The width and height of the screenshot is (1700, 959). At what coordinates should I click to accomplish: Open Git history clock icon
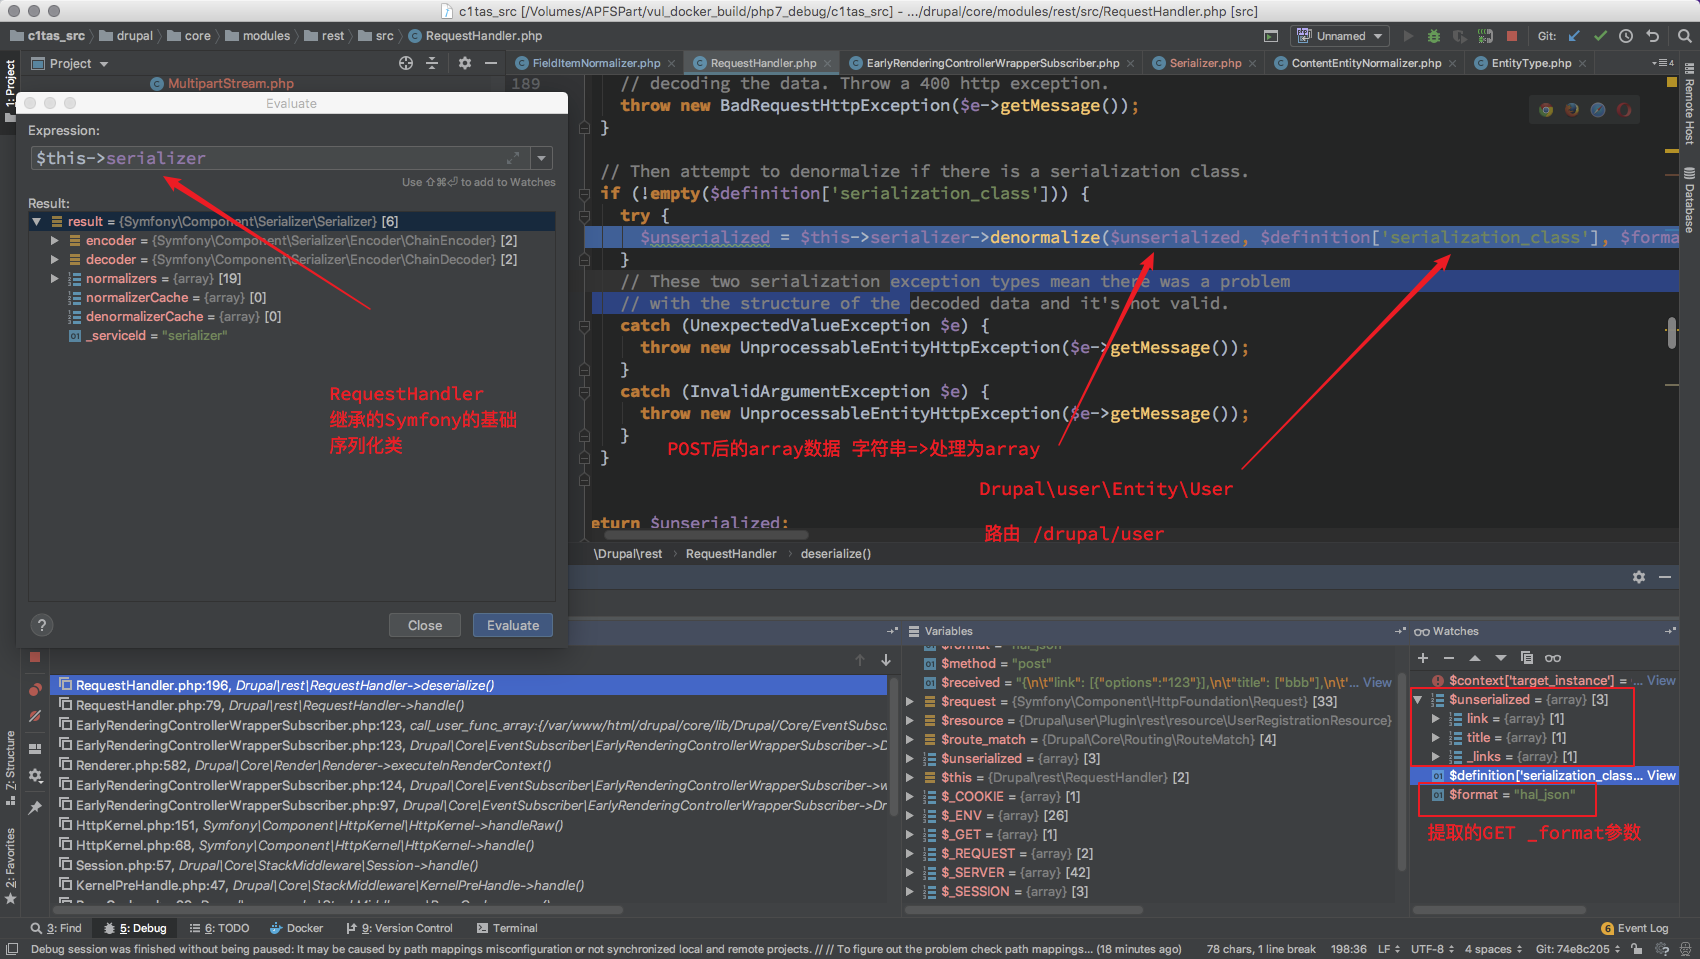click(1626, 36)
